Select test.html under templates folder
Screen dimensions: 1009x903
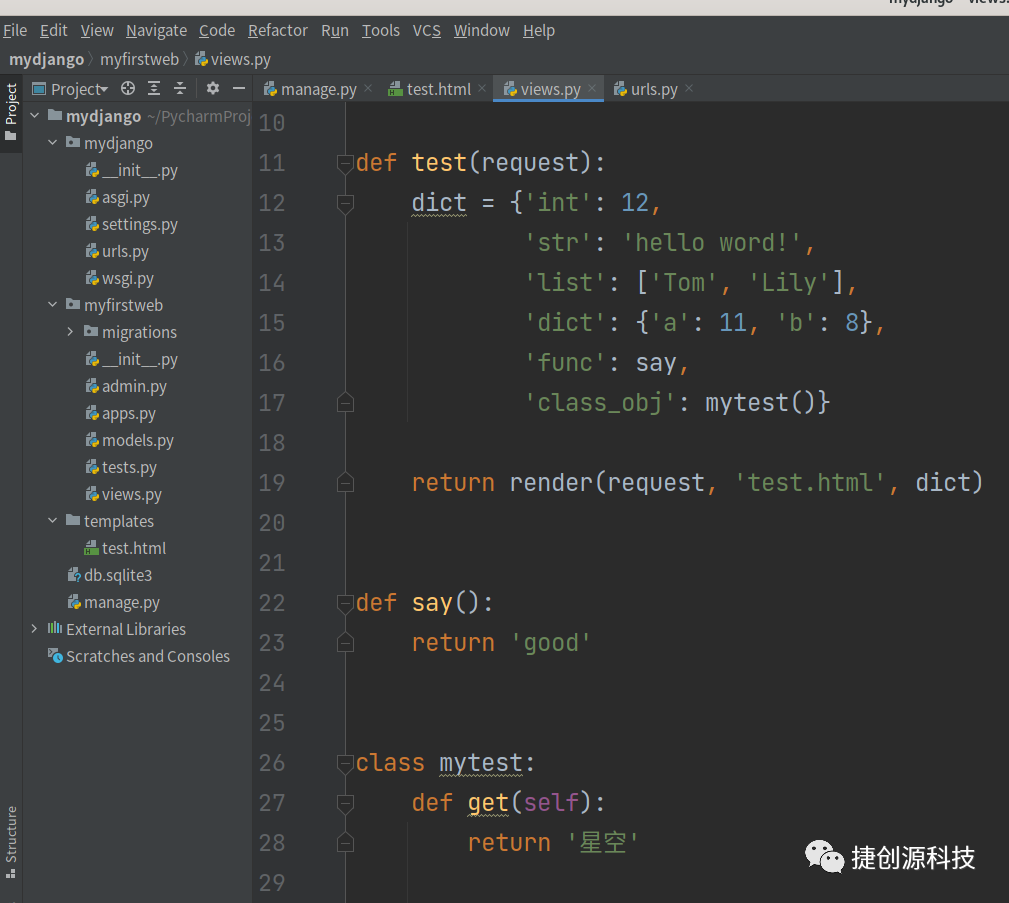coord(125,548)
